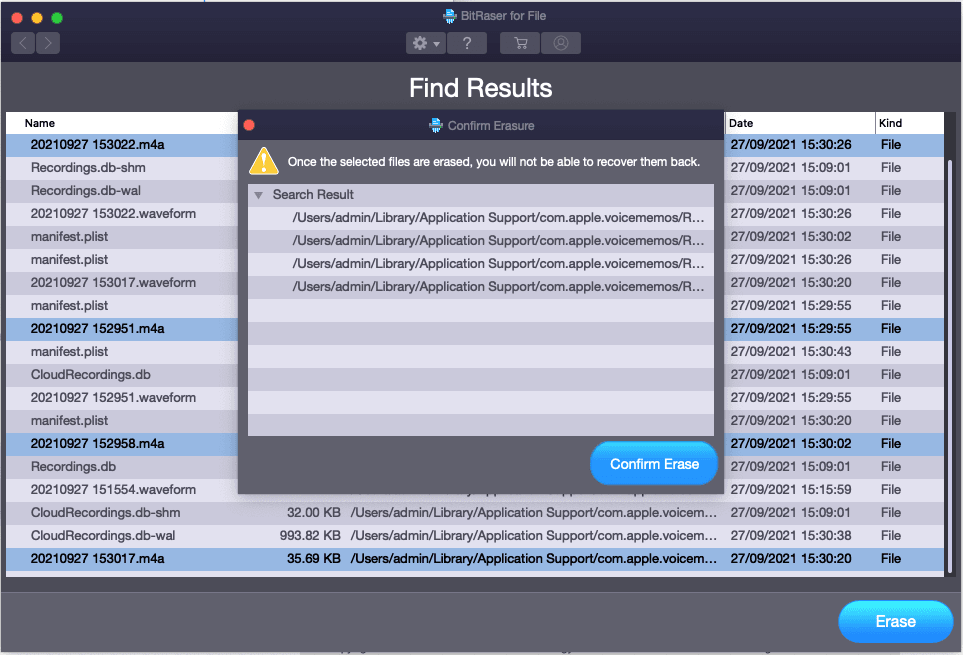
Task: Select file CloudRecordings.db
Action: 90,375
